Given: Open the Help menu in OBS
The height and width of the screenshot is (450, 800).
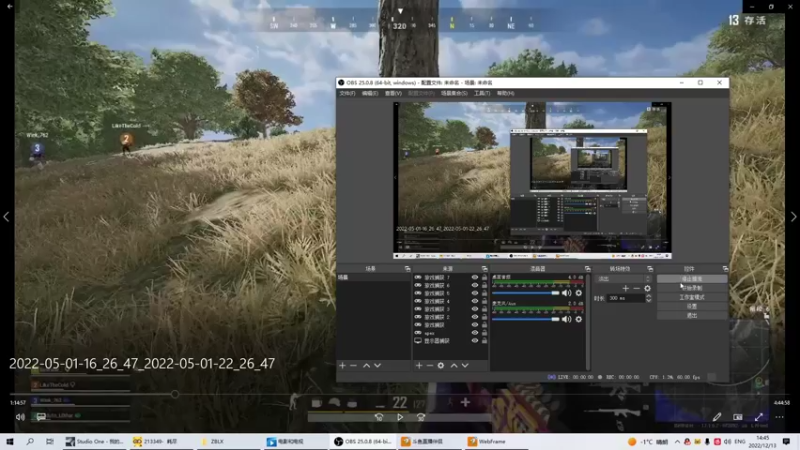Looking at the screenshot, I should point(506,93).
